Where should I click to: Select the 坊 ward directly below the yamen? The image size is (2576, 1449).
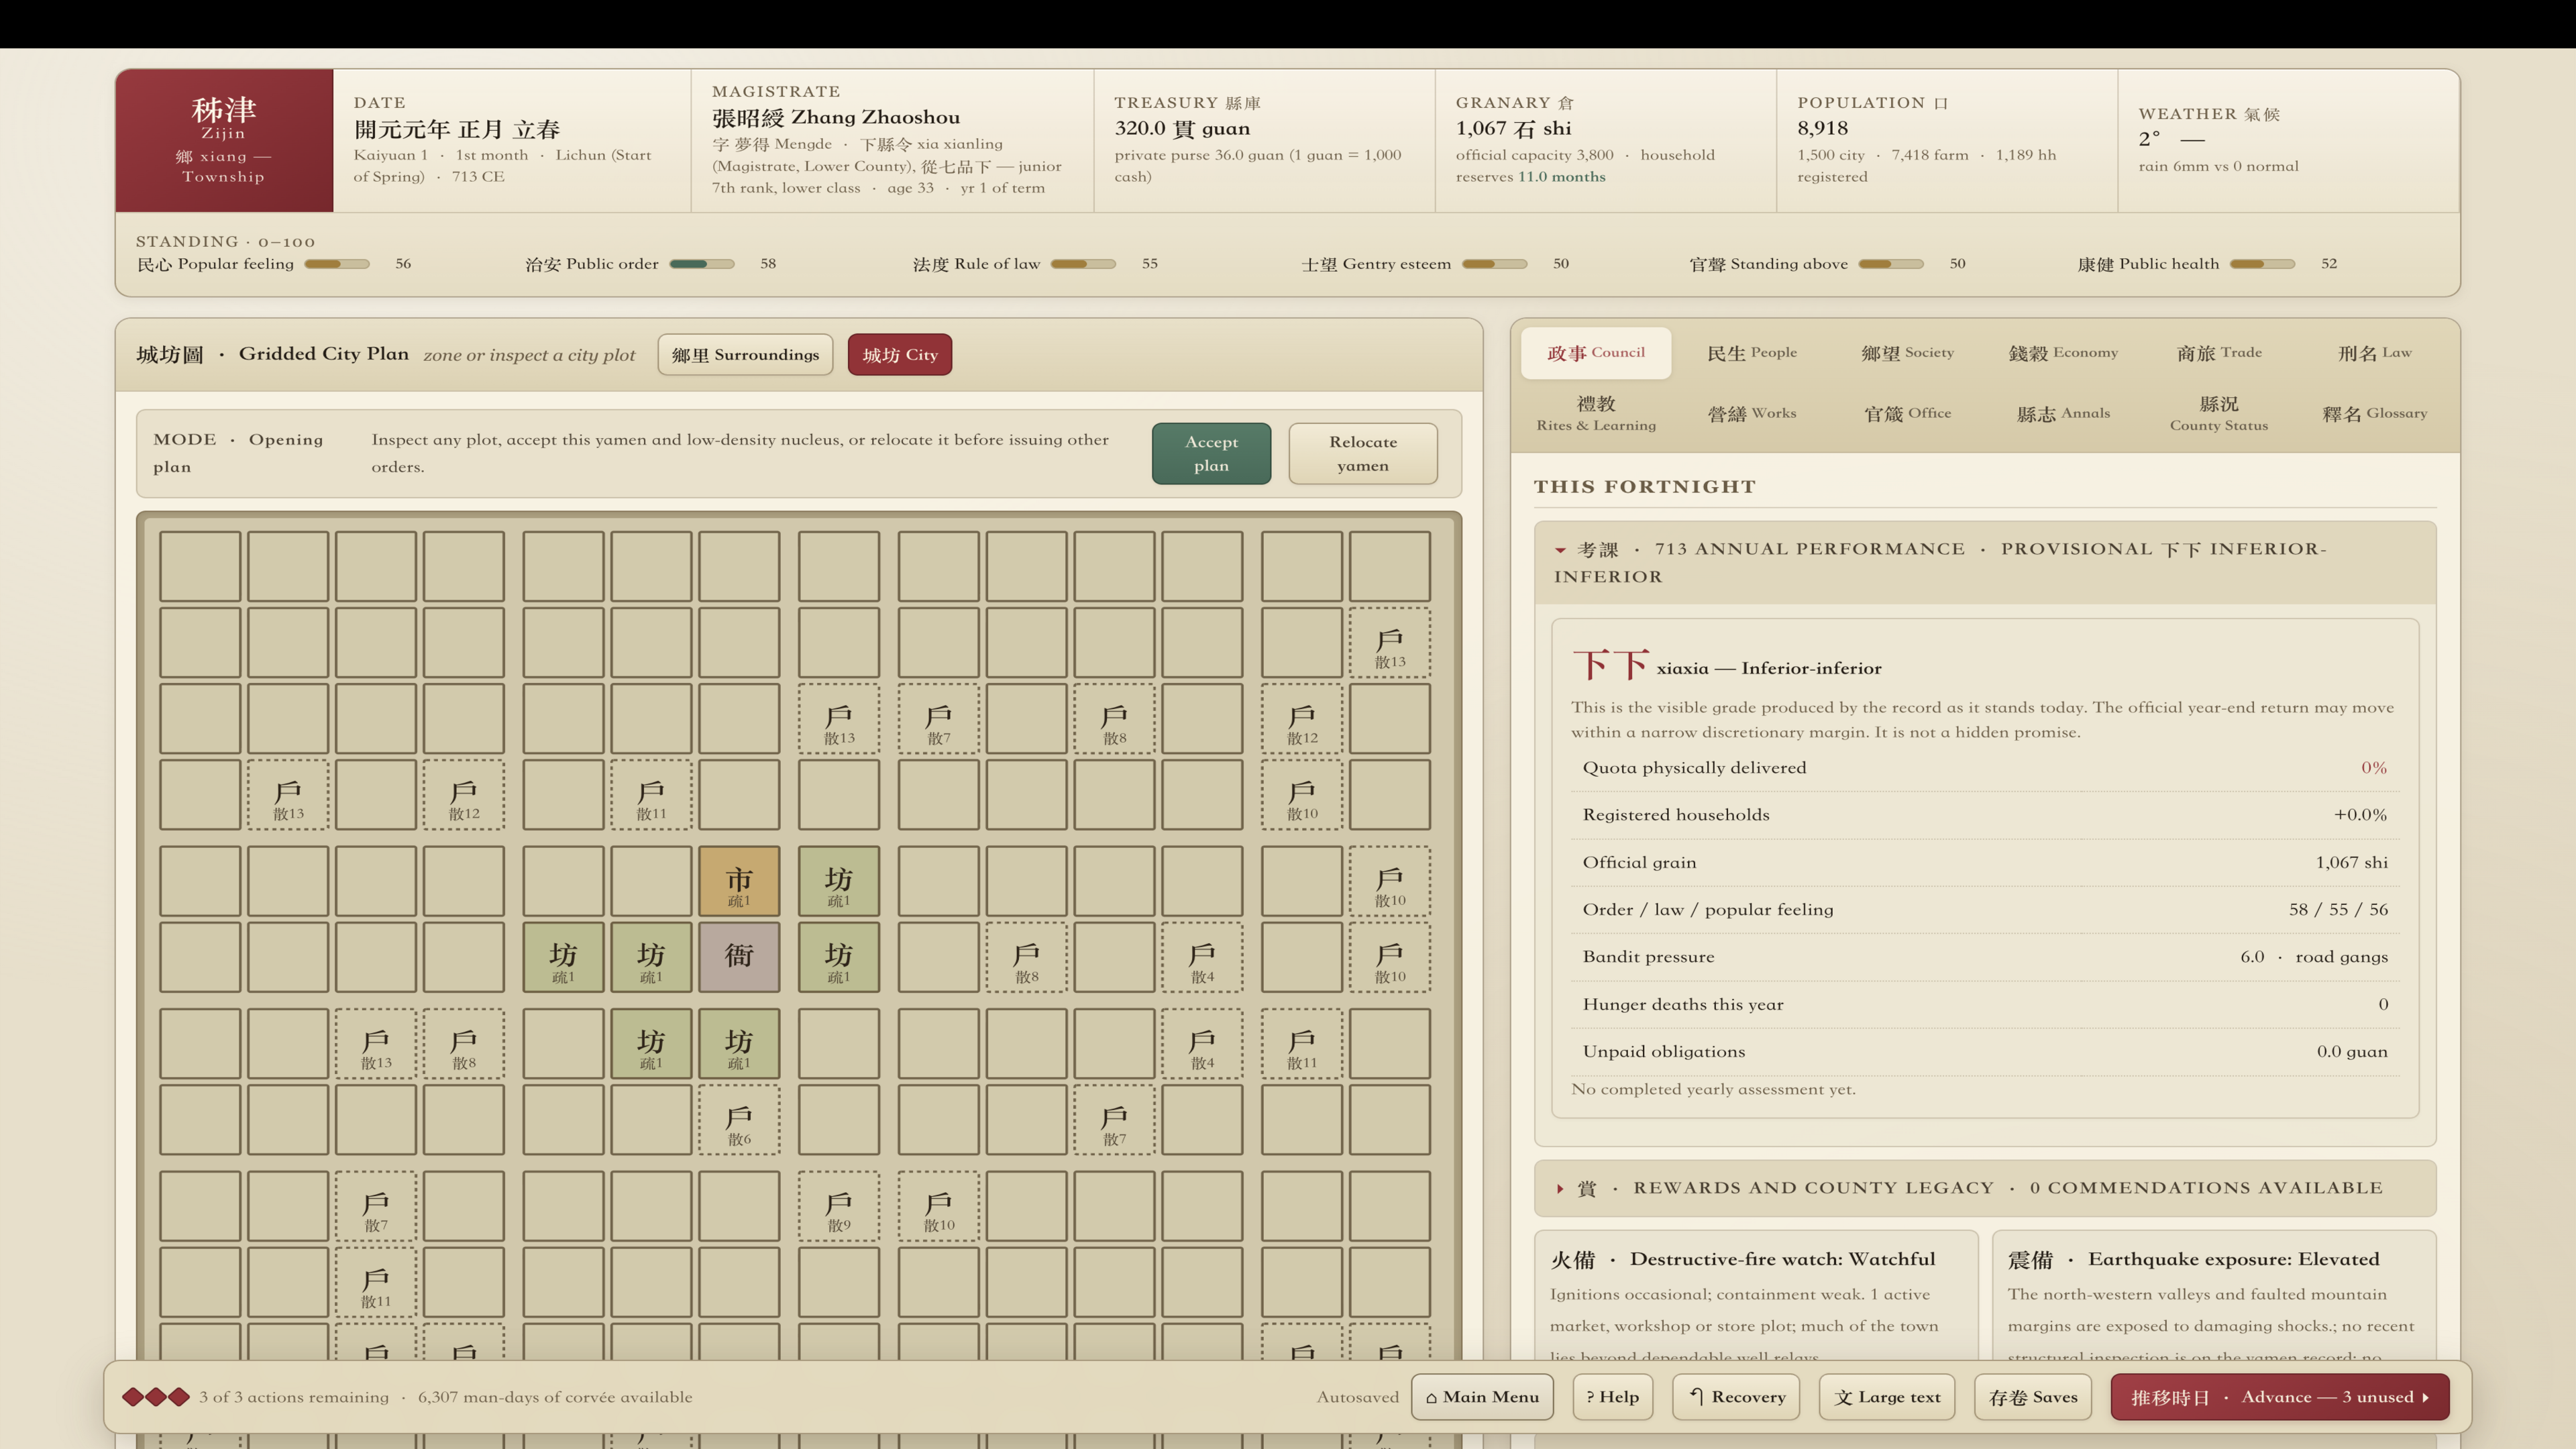(739, 1043)
